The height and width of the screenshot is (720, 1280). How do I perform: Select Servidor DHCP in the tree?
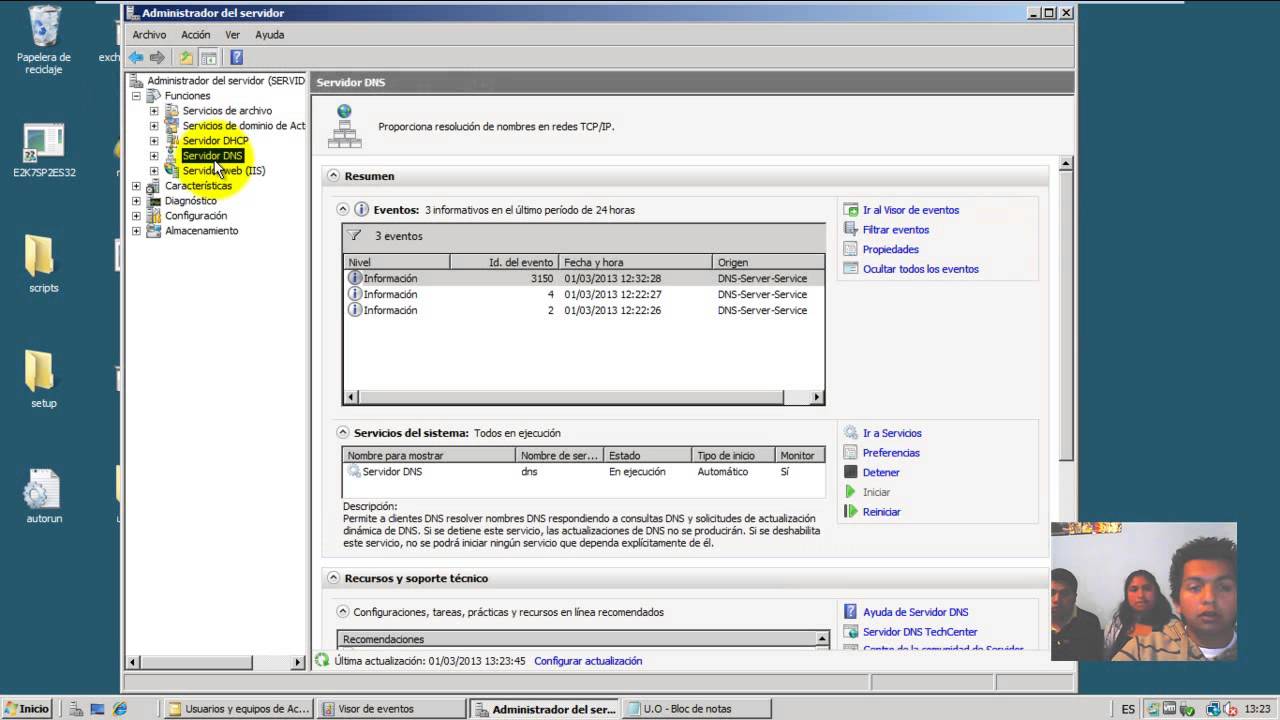215,141
